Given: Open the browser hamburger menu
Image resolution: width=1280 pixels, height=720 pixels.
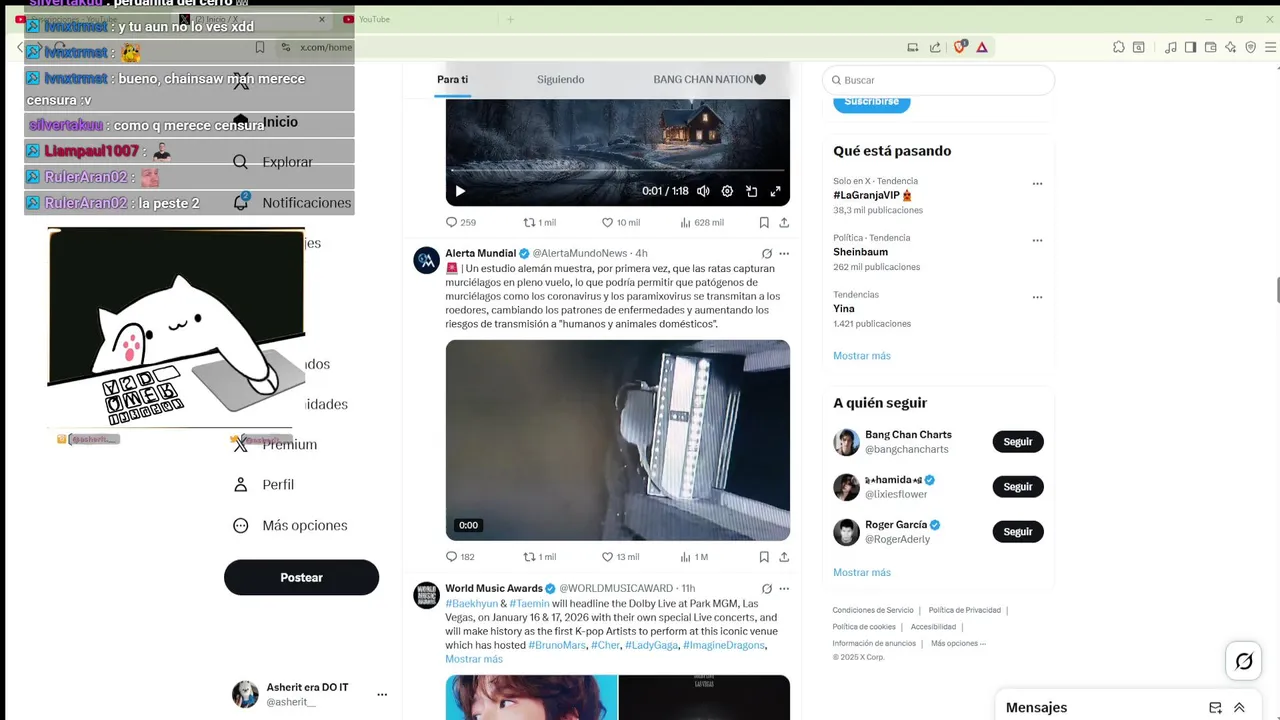Looking at the screenshot, I should [x=1272, y=47].
